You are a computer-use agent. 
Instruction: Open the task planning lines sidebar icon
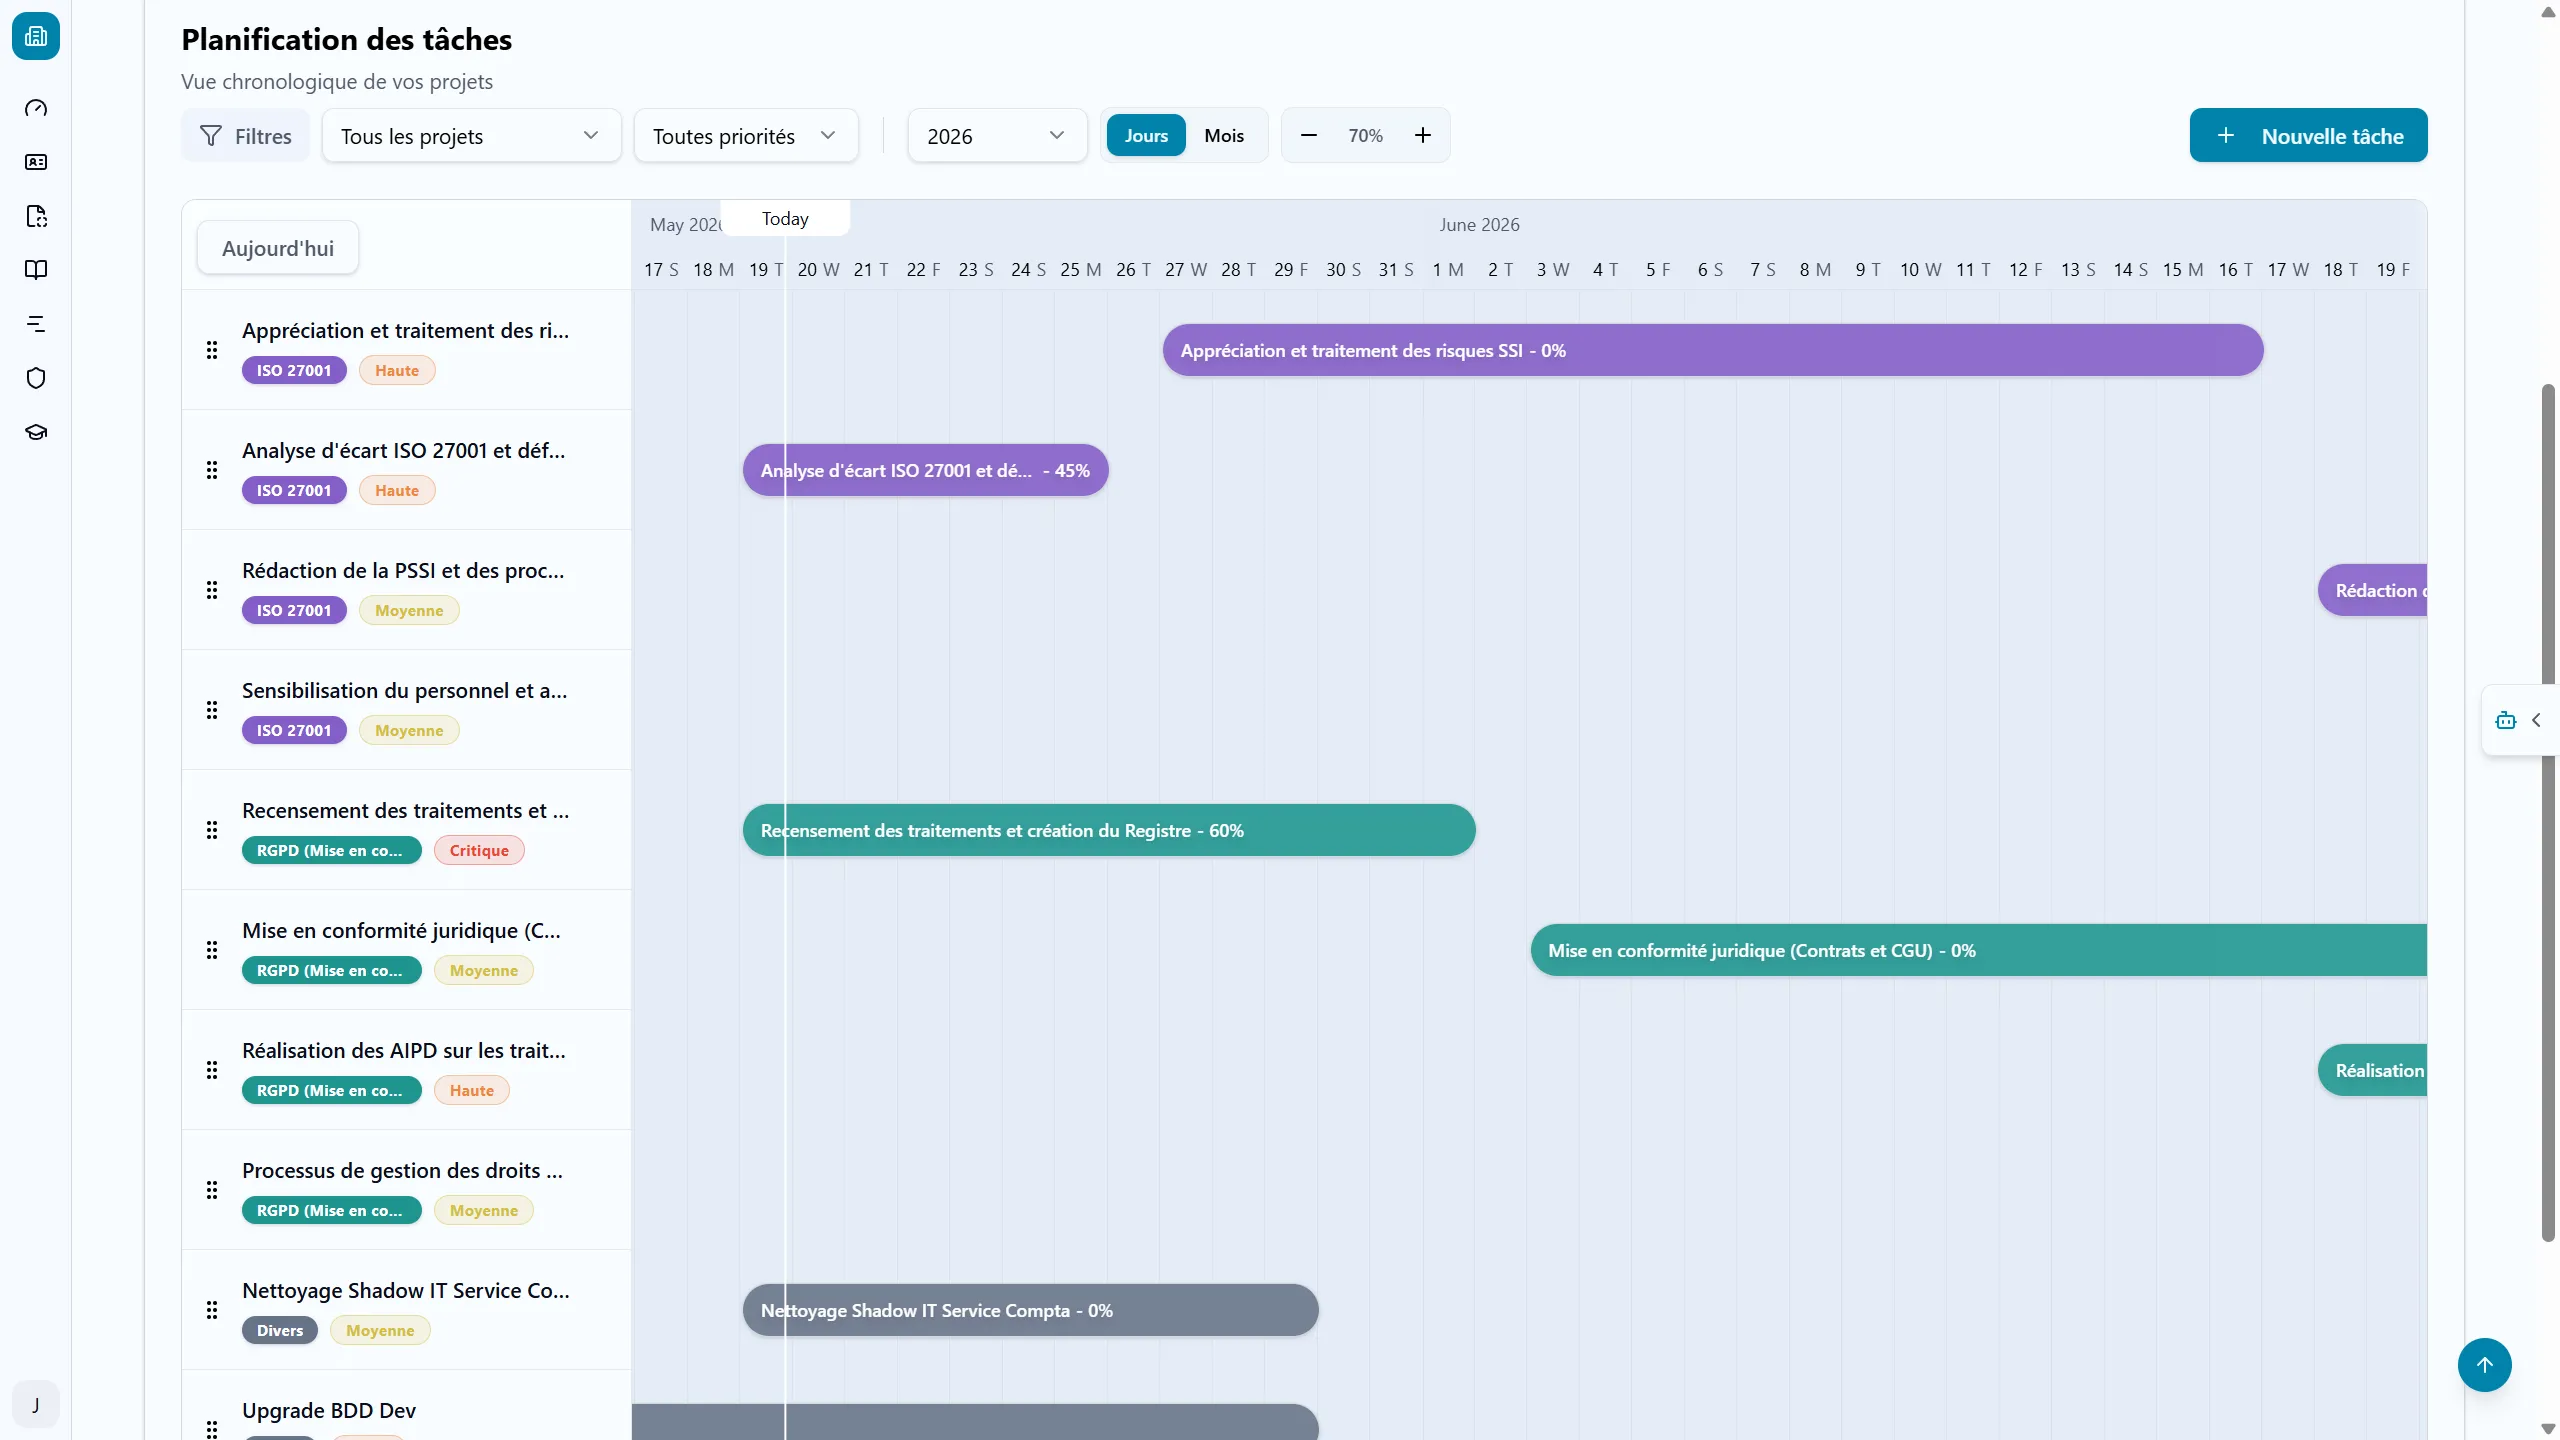point(36,324)
